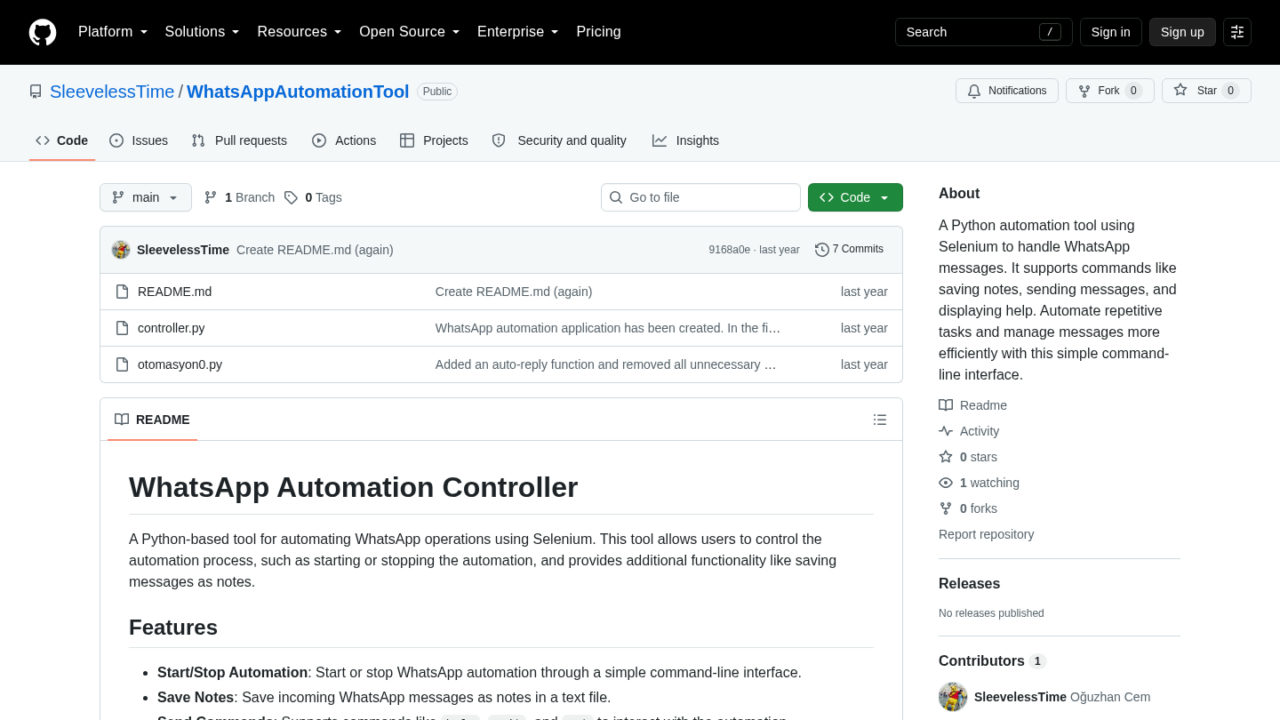The width and height of the screenshot is (1280, 720).
Task: Expand the Open Source menu
Action: point(409,32)
